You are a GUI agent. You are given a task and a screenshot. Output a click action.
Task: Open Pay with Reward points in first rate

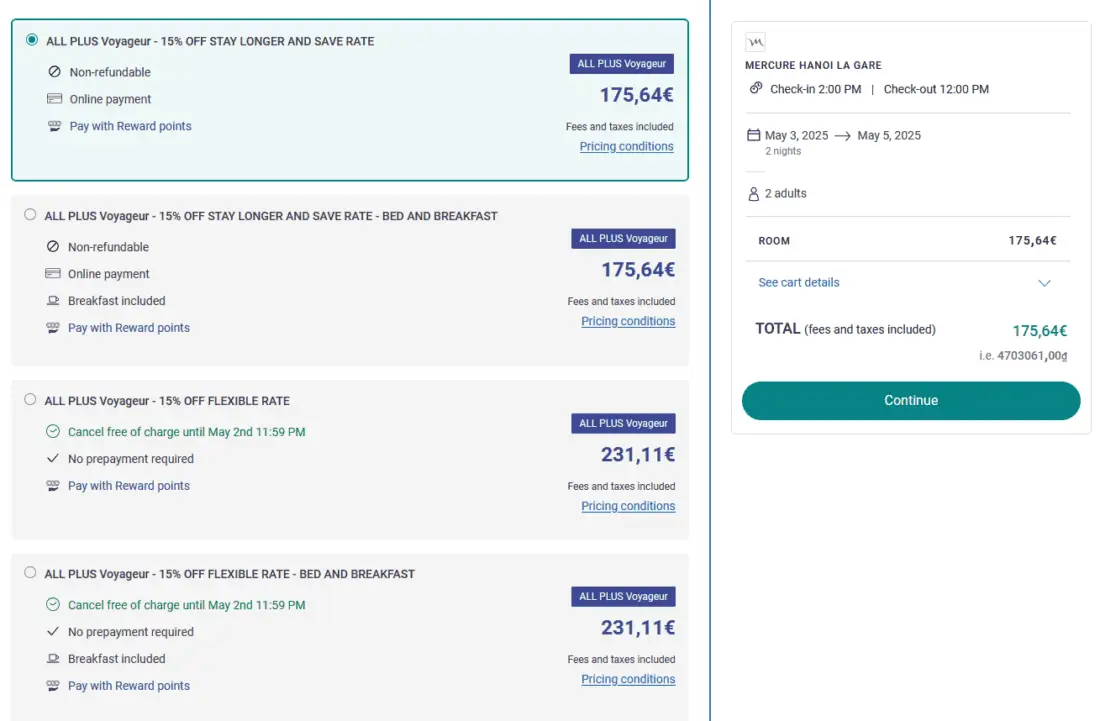130,126
